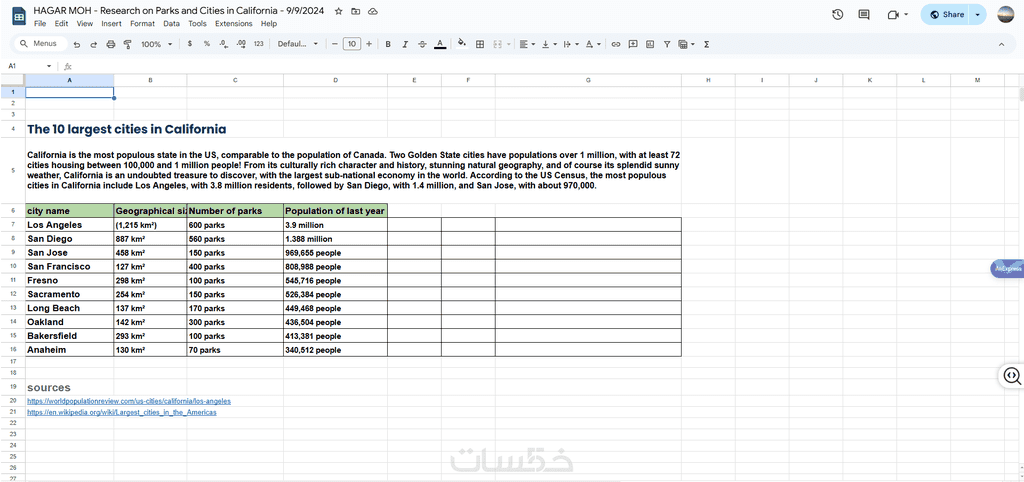Screen dimensions: 1024x482
Task: Open the Wikipedia largest cities link
Action: (x=121, y=413)
